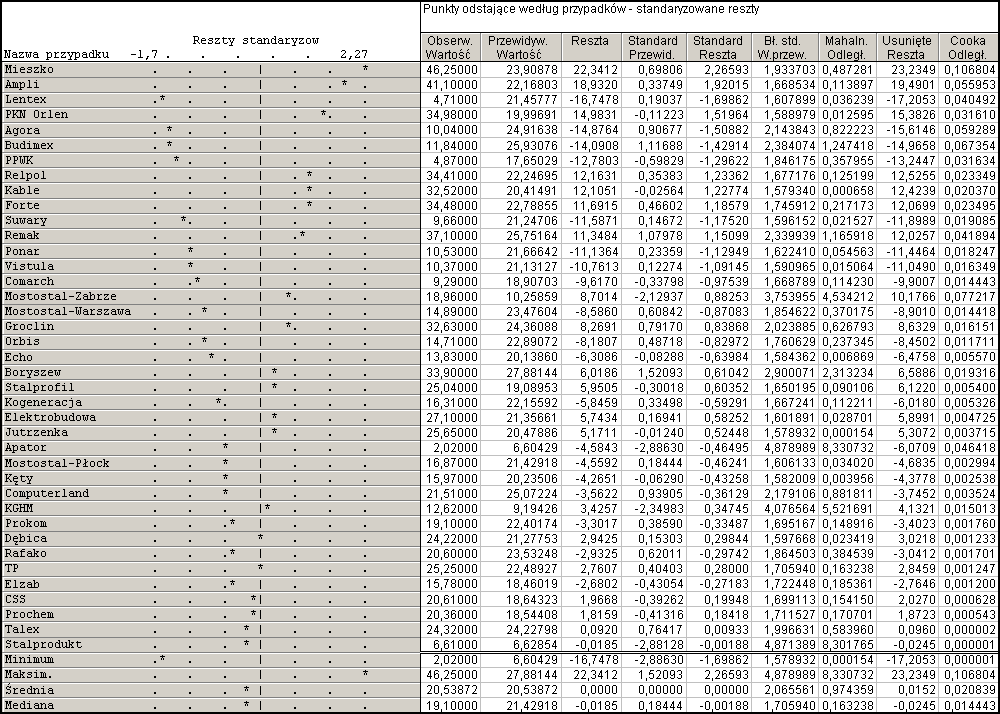Select the Średnia summary row label
The image size is (1000, 714).
29,690
